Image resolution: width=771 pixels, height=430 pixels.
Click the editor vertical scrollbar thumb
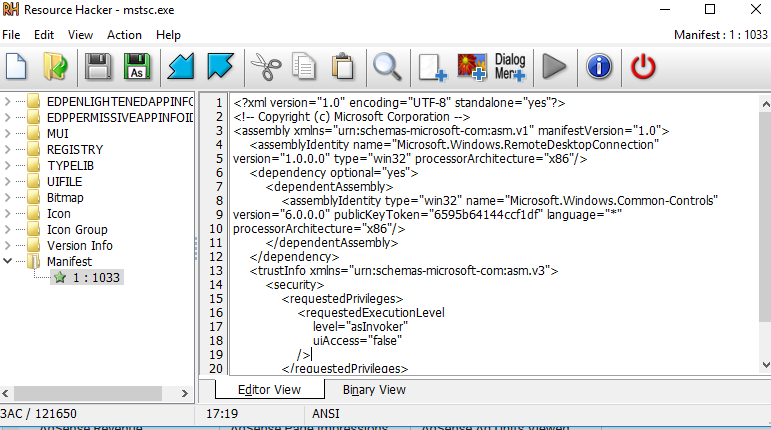[765, 217]
